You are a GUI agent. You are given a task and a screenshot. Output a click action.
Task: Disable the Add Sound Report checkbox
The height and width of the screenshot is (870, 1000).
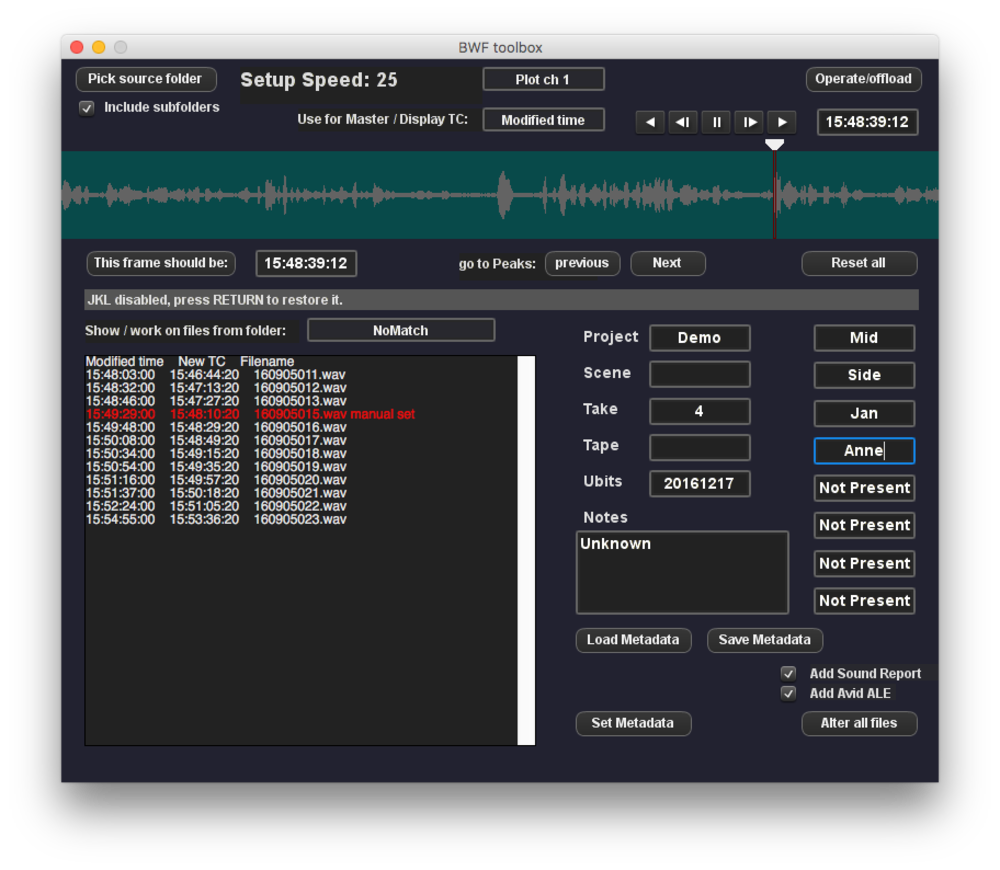click(789, 674)
